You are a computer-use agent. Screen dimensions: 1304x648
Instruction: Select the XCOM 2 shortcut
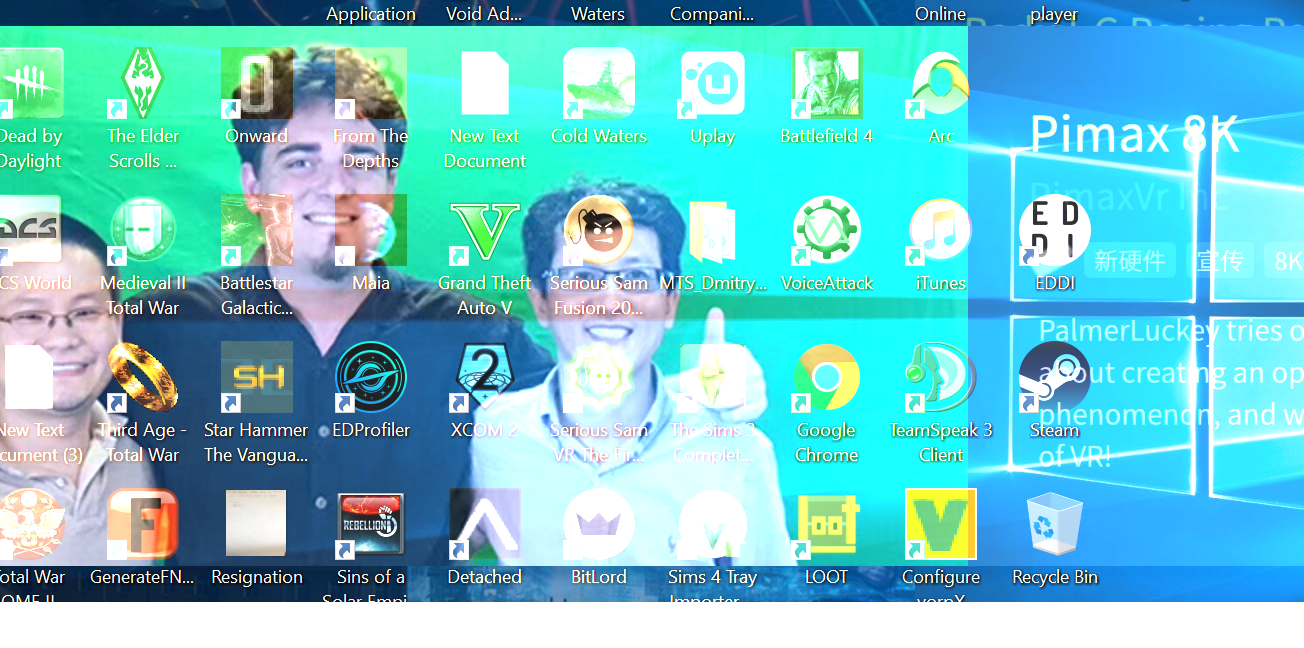point(485,377)
